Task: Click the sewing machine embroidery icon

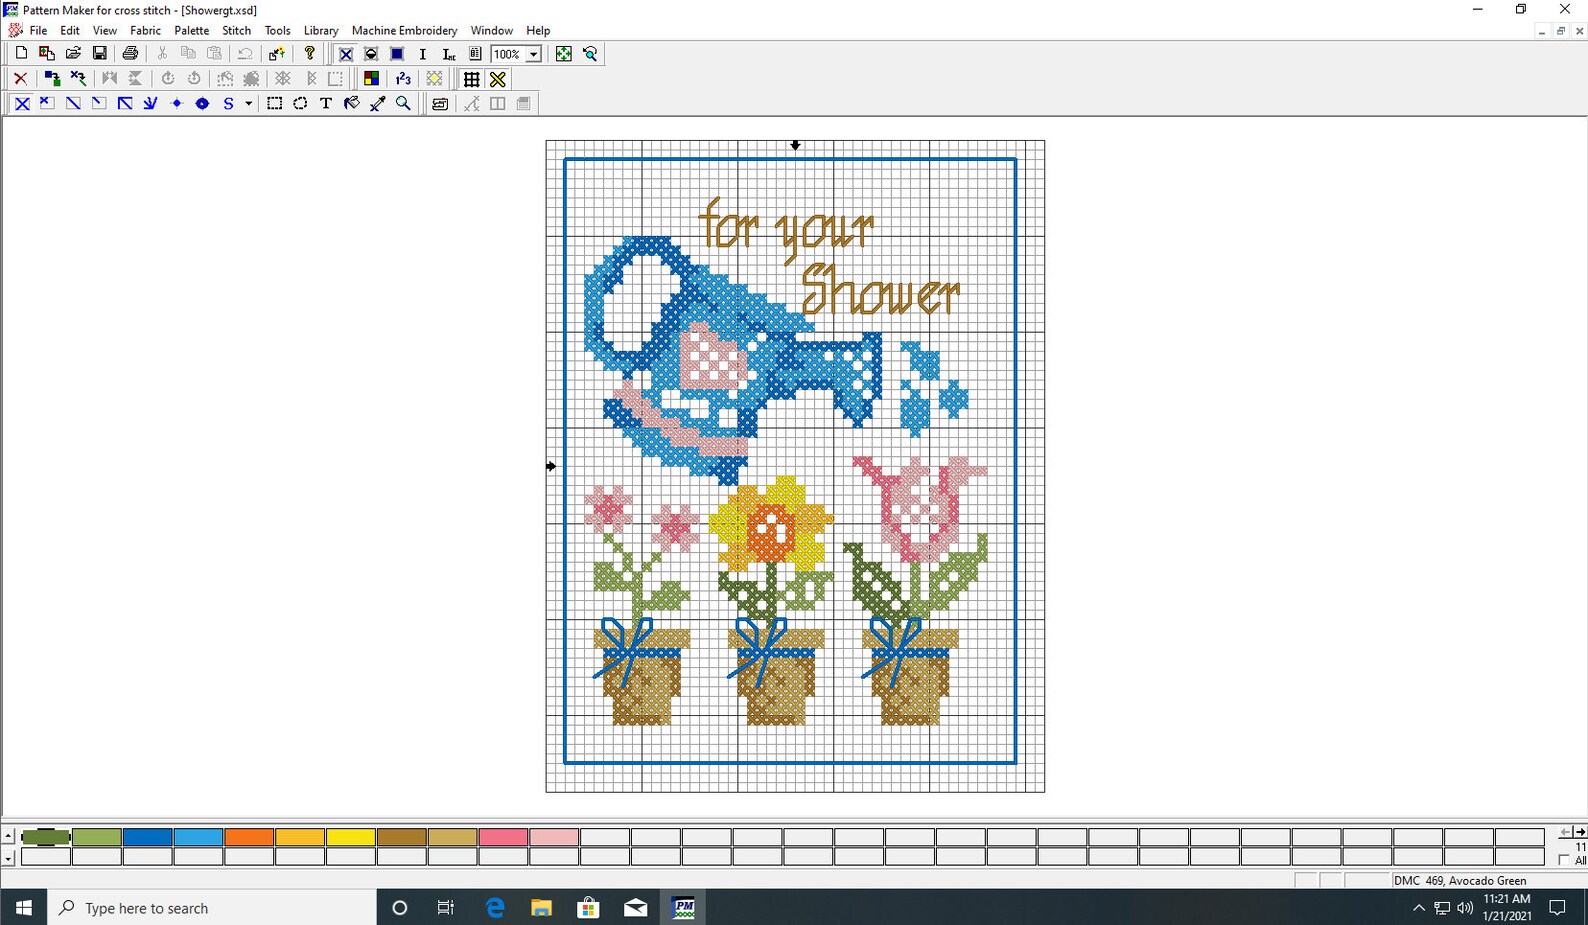Action: [x=440, y=104]
